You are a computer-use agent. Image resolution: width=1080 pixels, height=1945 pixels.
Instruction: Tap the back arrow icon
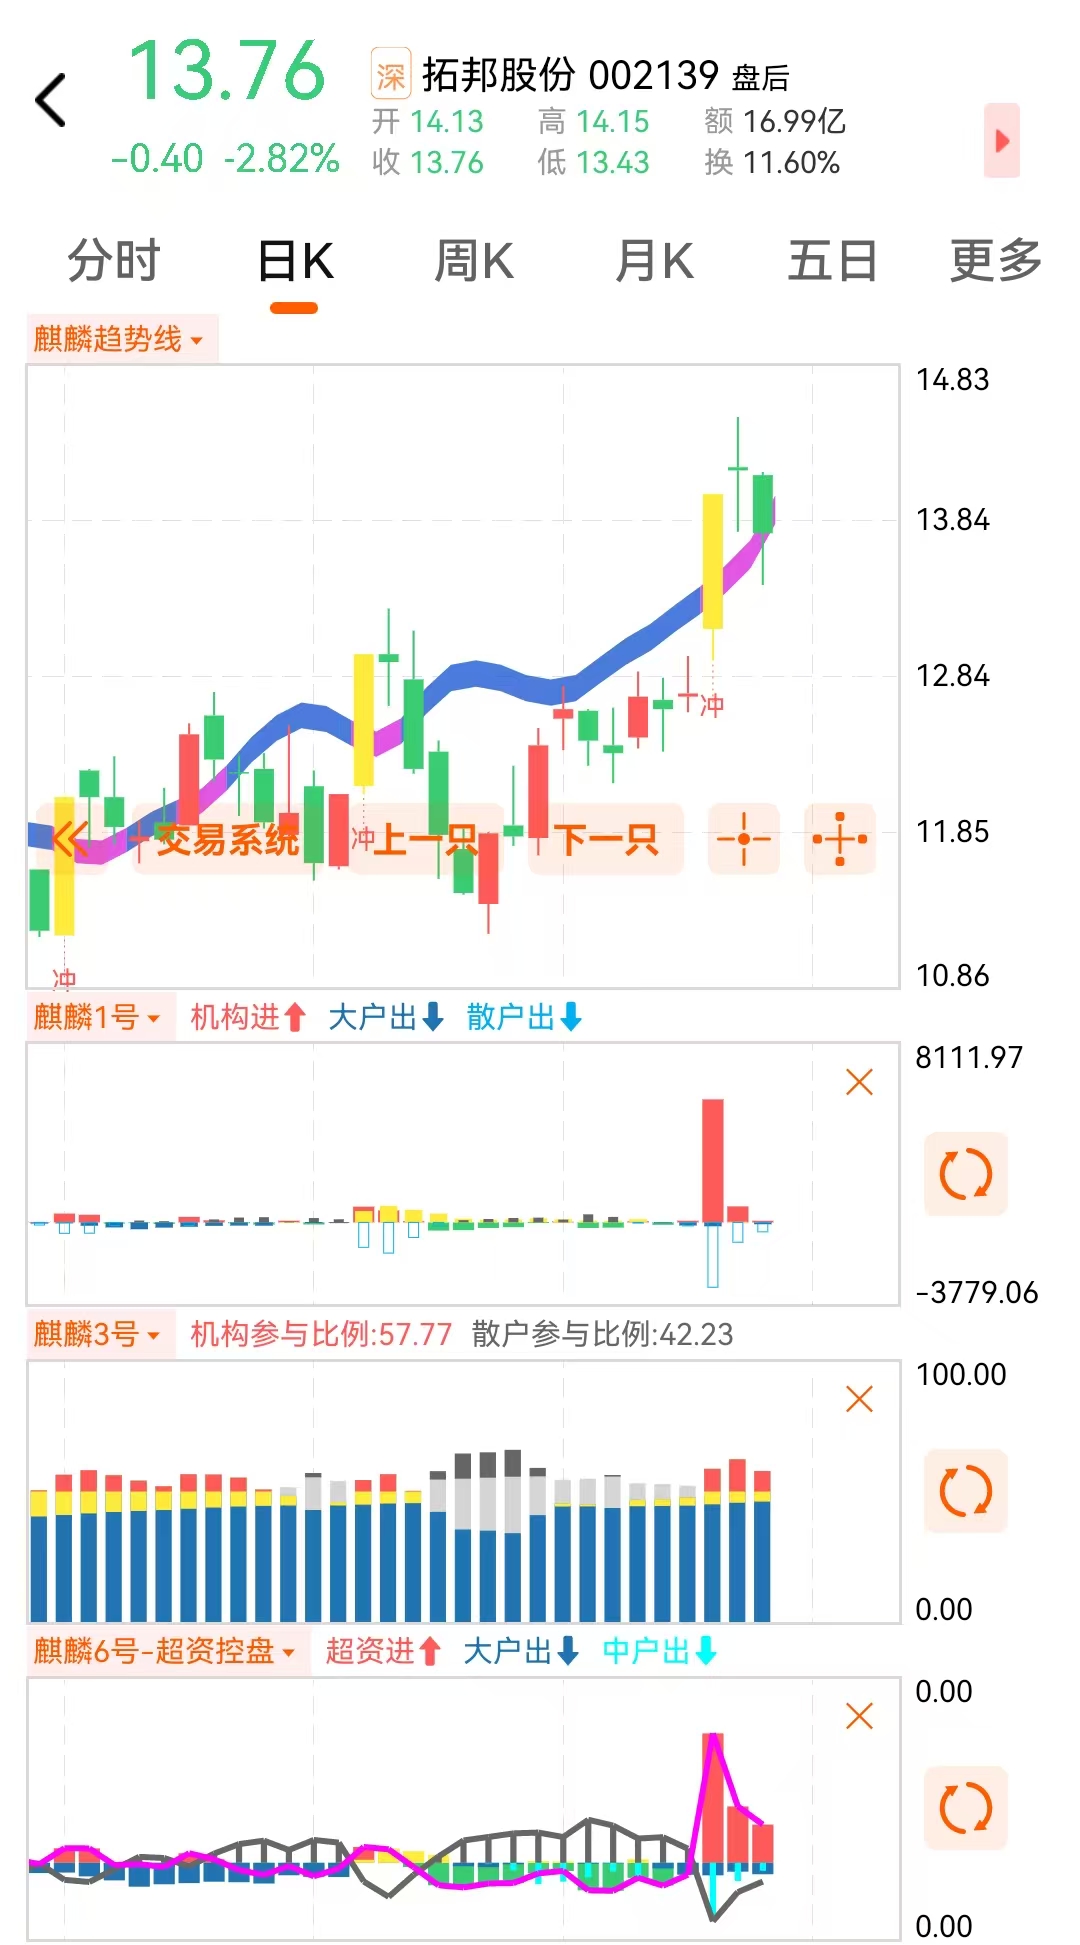tap(50, 101)
